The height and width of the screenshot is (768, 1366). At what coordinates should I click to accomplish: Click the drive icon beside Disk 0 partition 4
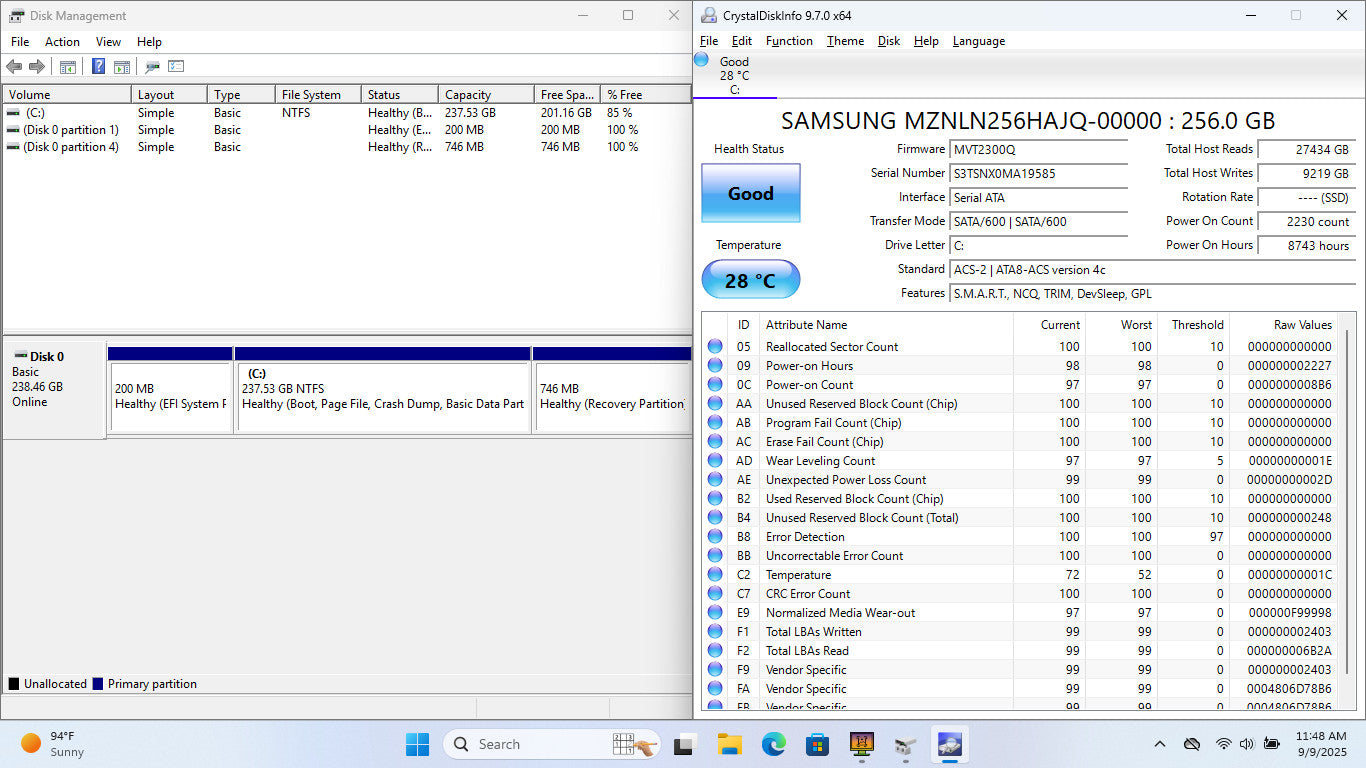click(x=13, y=147)
